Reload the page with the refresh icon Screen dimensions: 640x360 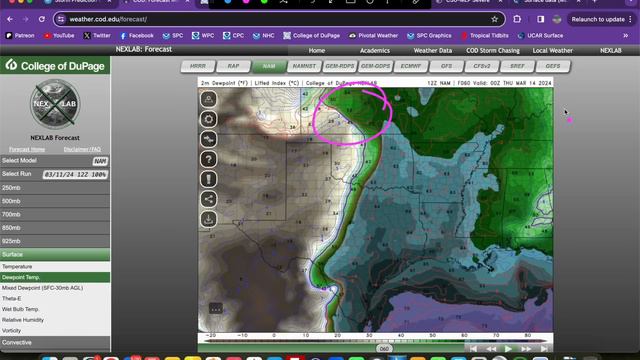click(42, 19)
